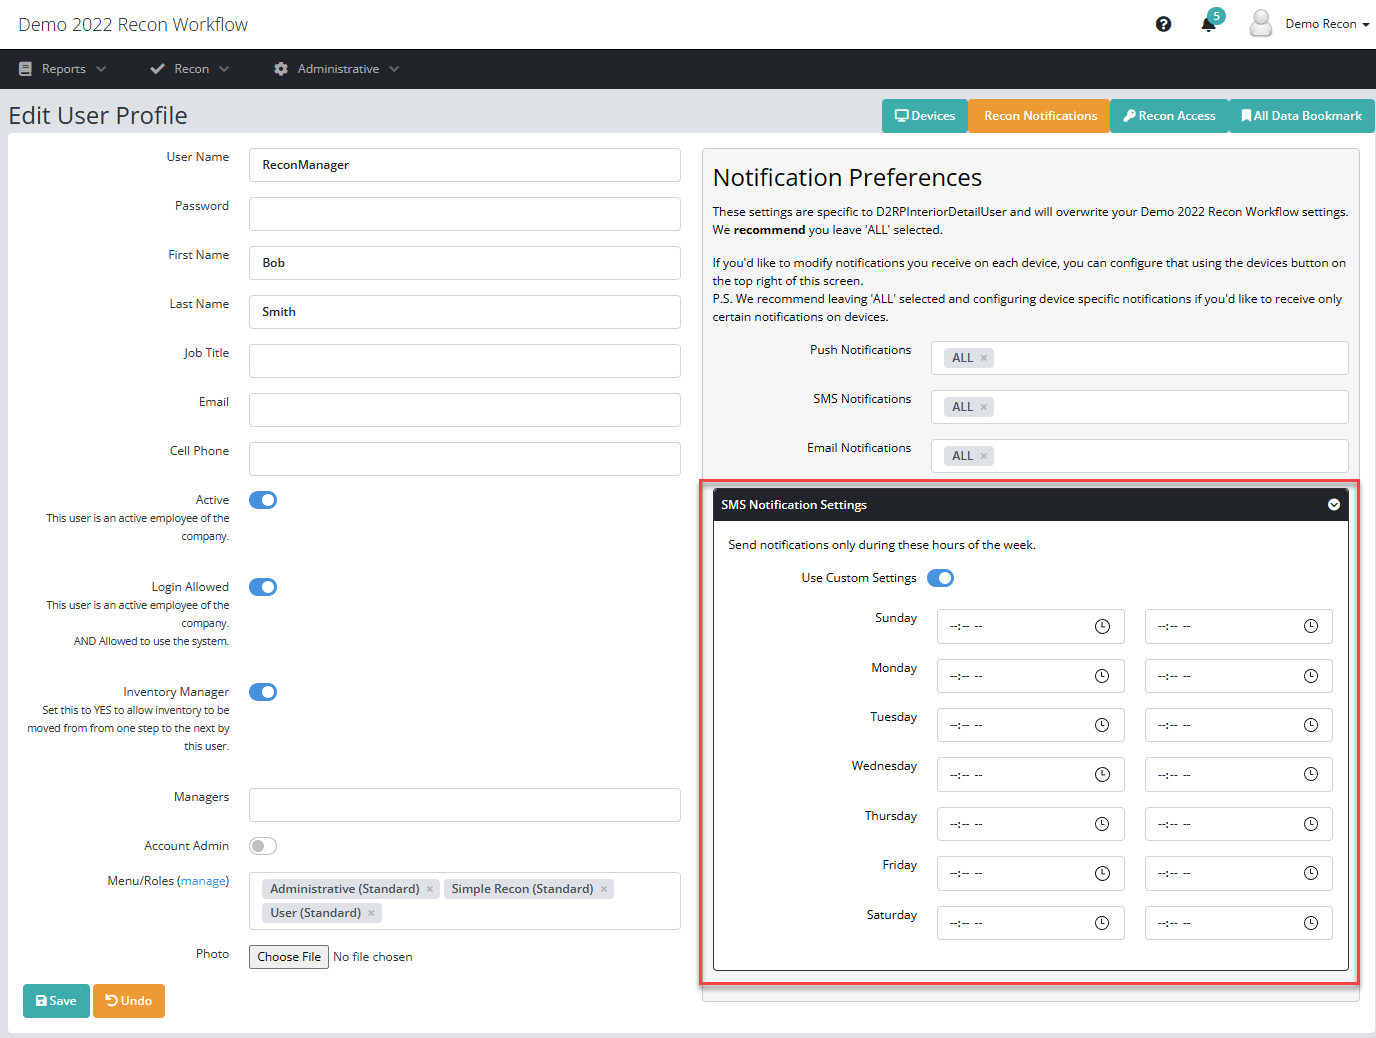Save the user profile
The width and height of the screenshot is (1376, 1038).
56,1001
